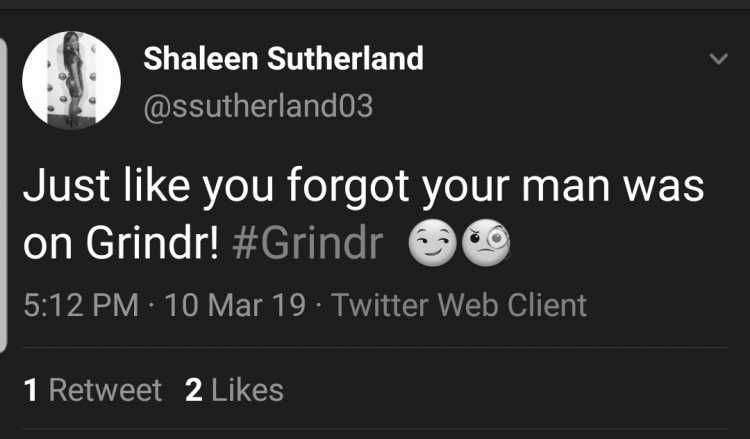The image size is (750, 439).
Task: View the 1 Retweet list
Action: point(93,390)
